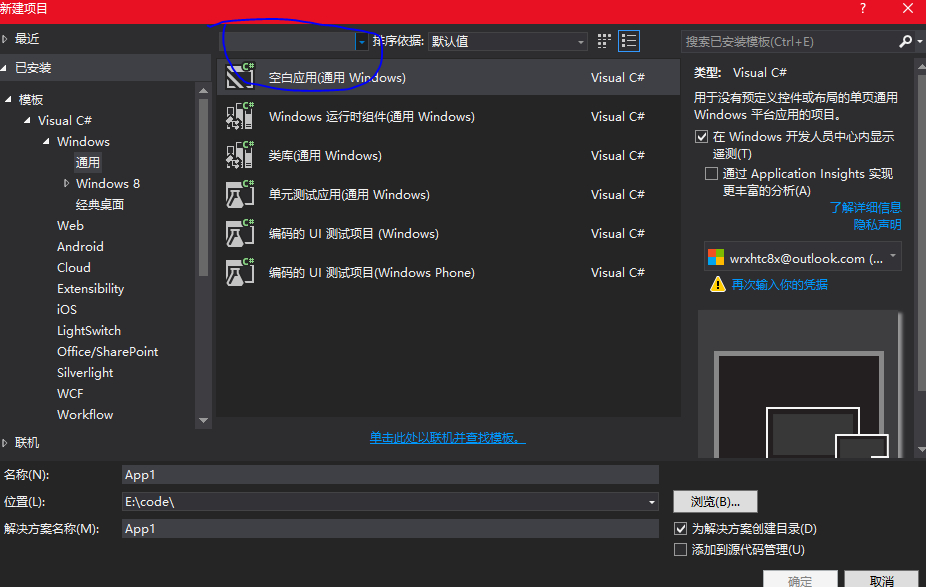
Task: Click the 浏览(B)... button
Action: (715, 501)
